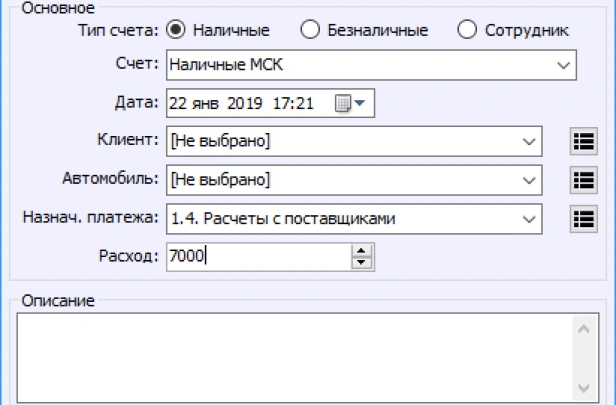Viewport: 616px width, 405px height.
Task: Click the time 17:21 in Дата field
Action: point(304,103)
